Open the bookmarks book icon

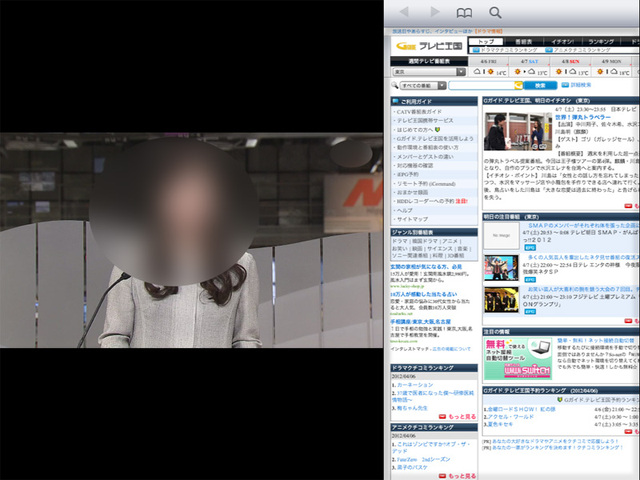pos(464,13)
